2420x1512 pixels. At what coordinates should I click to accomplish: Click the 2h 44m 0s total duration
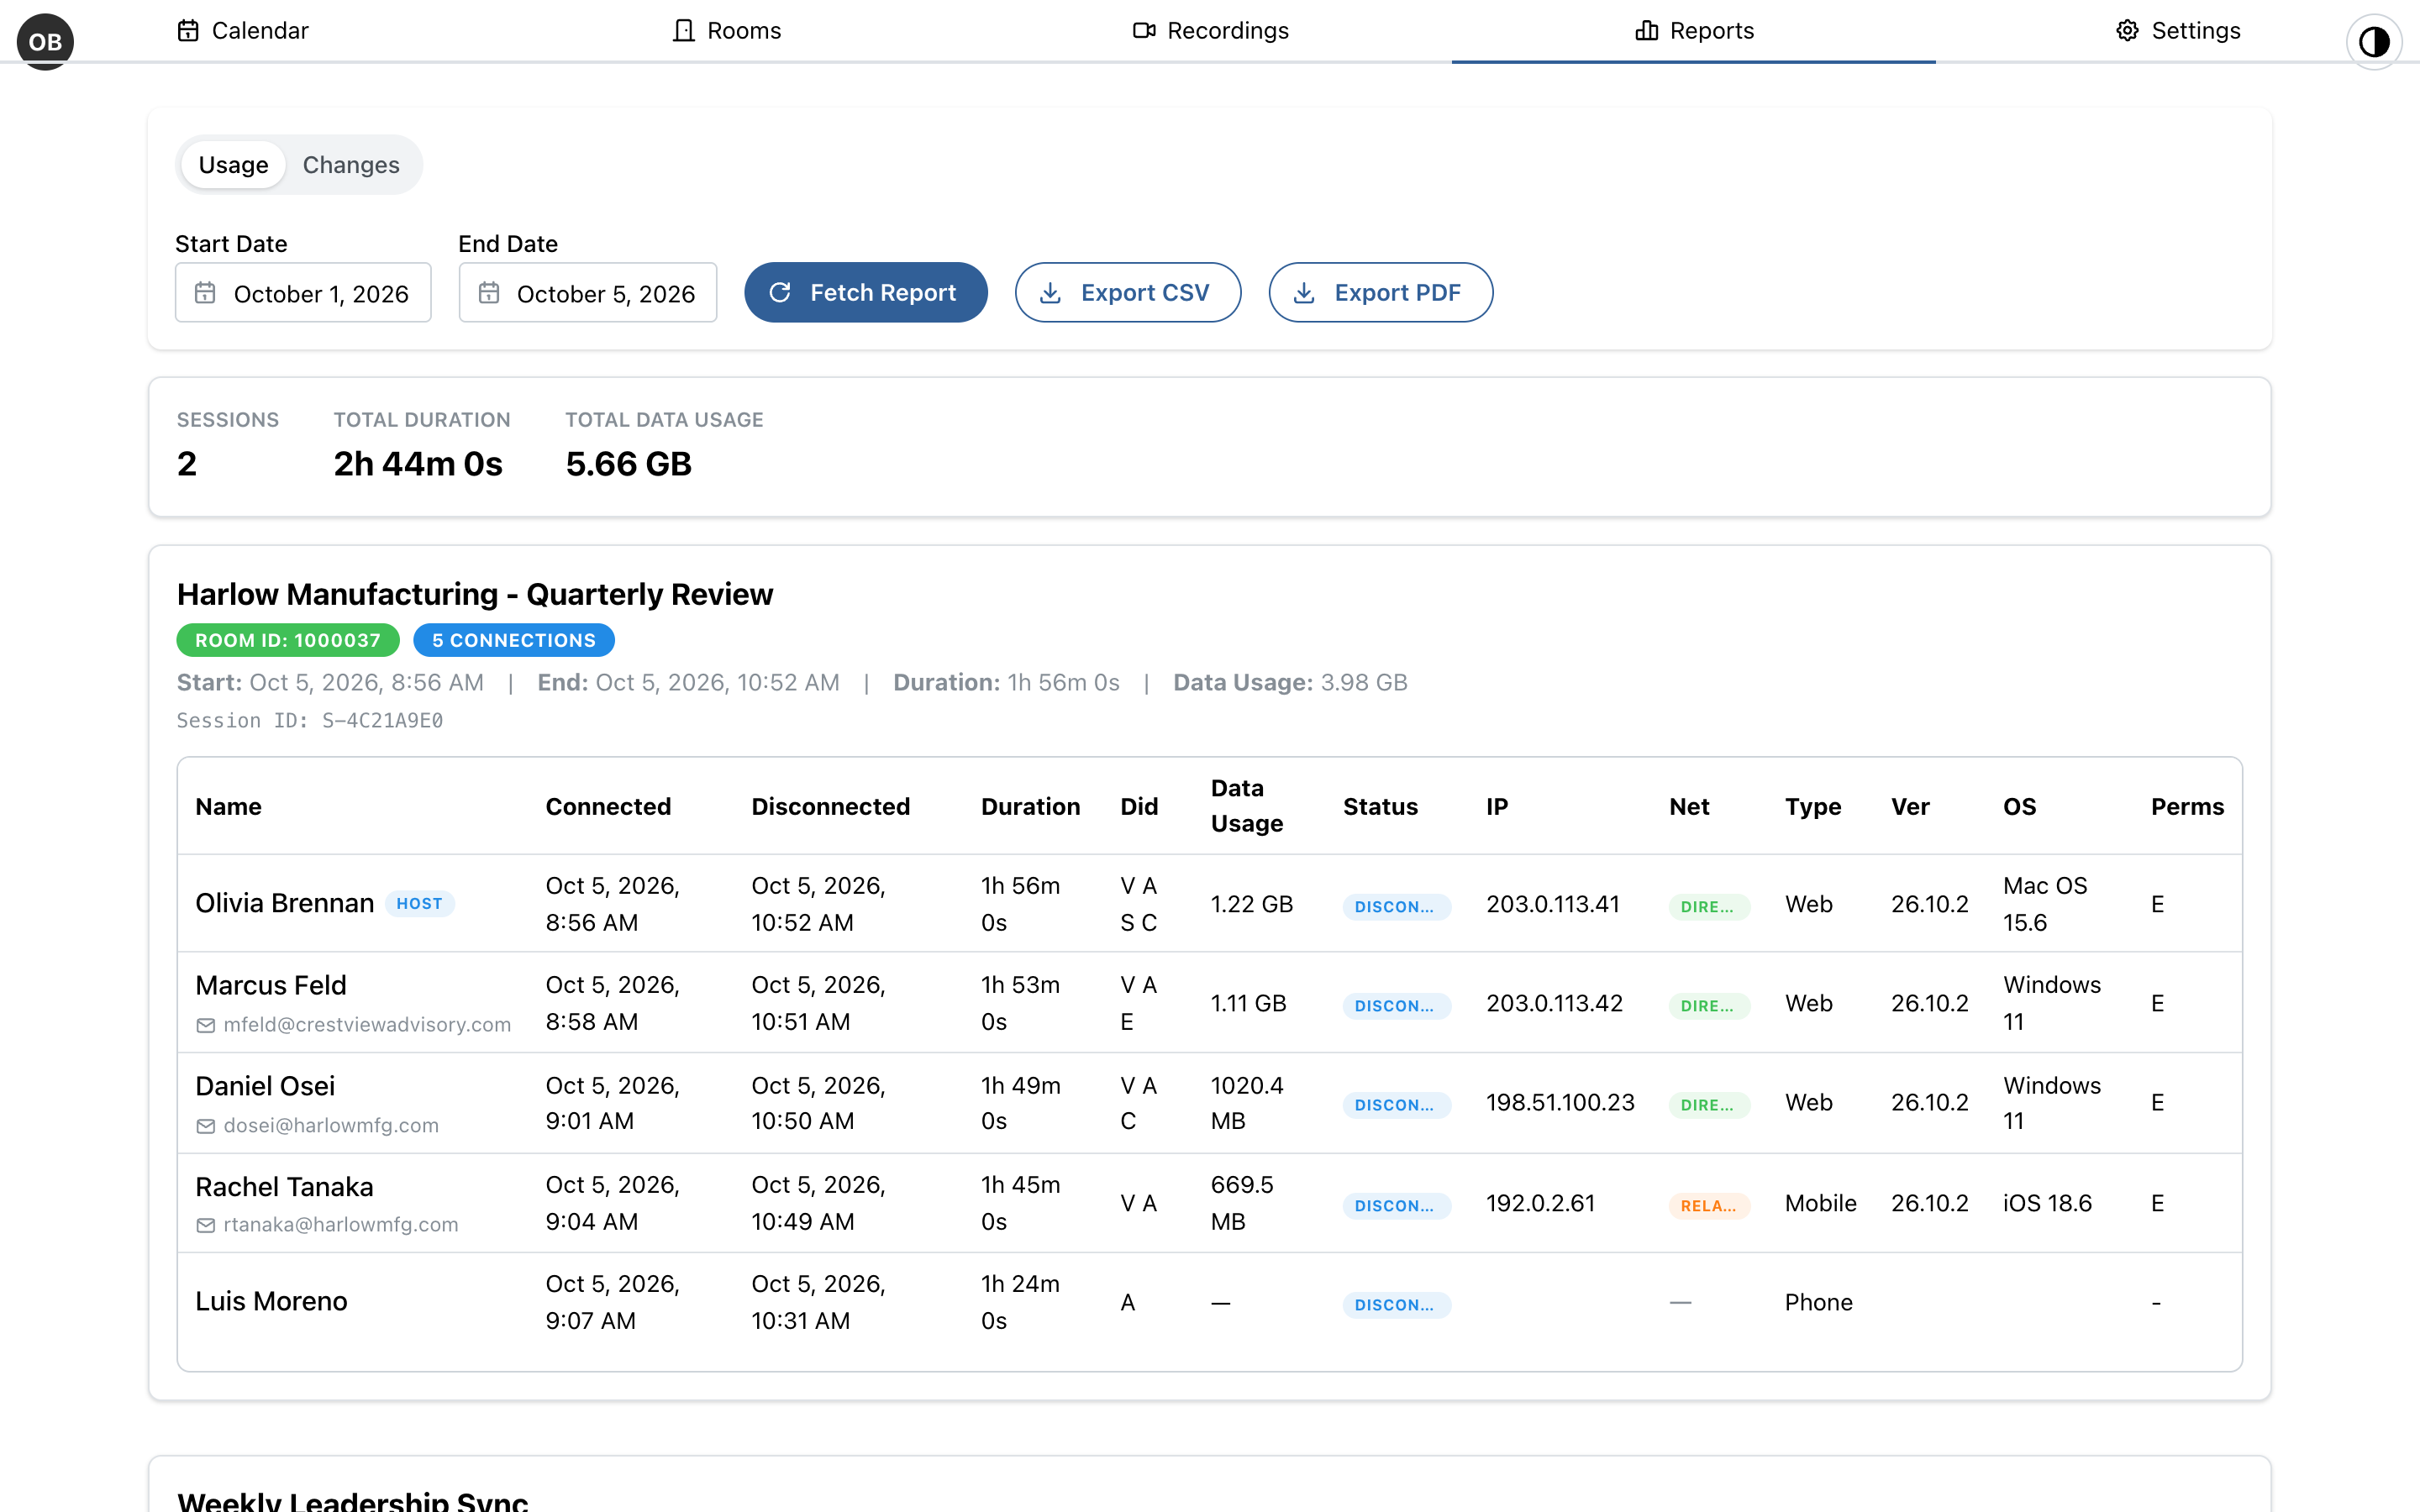click(x=418, y=464)
